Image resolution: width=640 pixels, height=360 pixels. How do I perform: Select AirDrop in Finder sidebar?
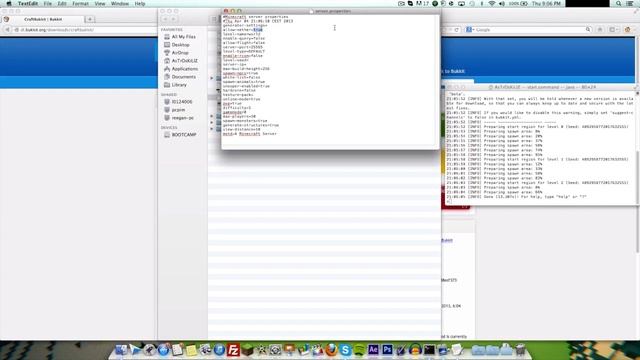(x=180, y=53)
